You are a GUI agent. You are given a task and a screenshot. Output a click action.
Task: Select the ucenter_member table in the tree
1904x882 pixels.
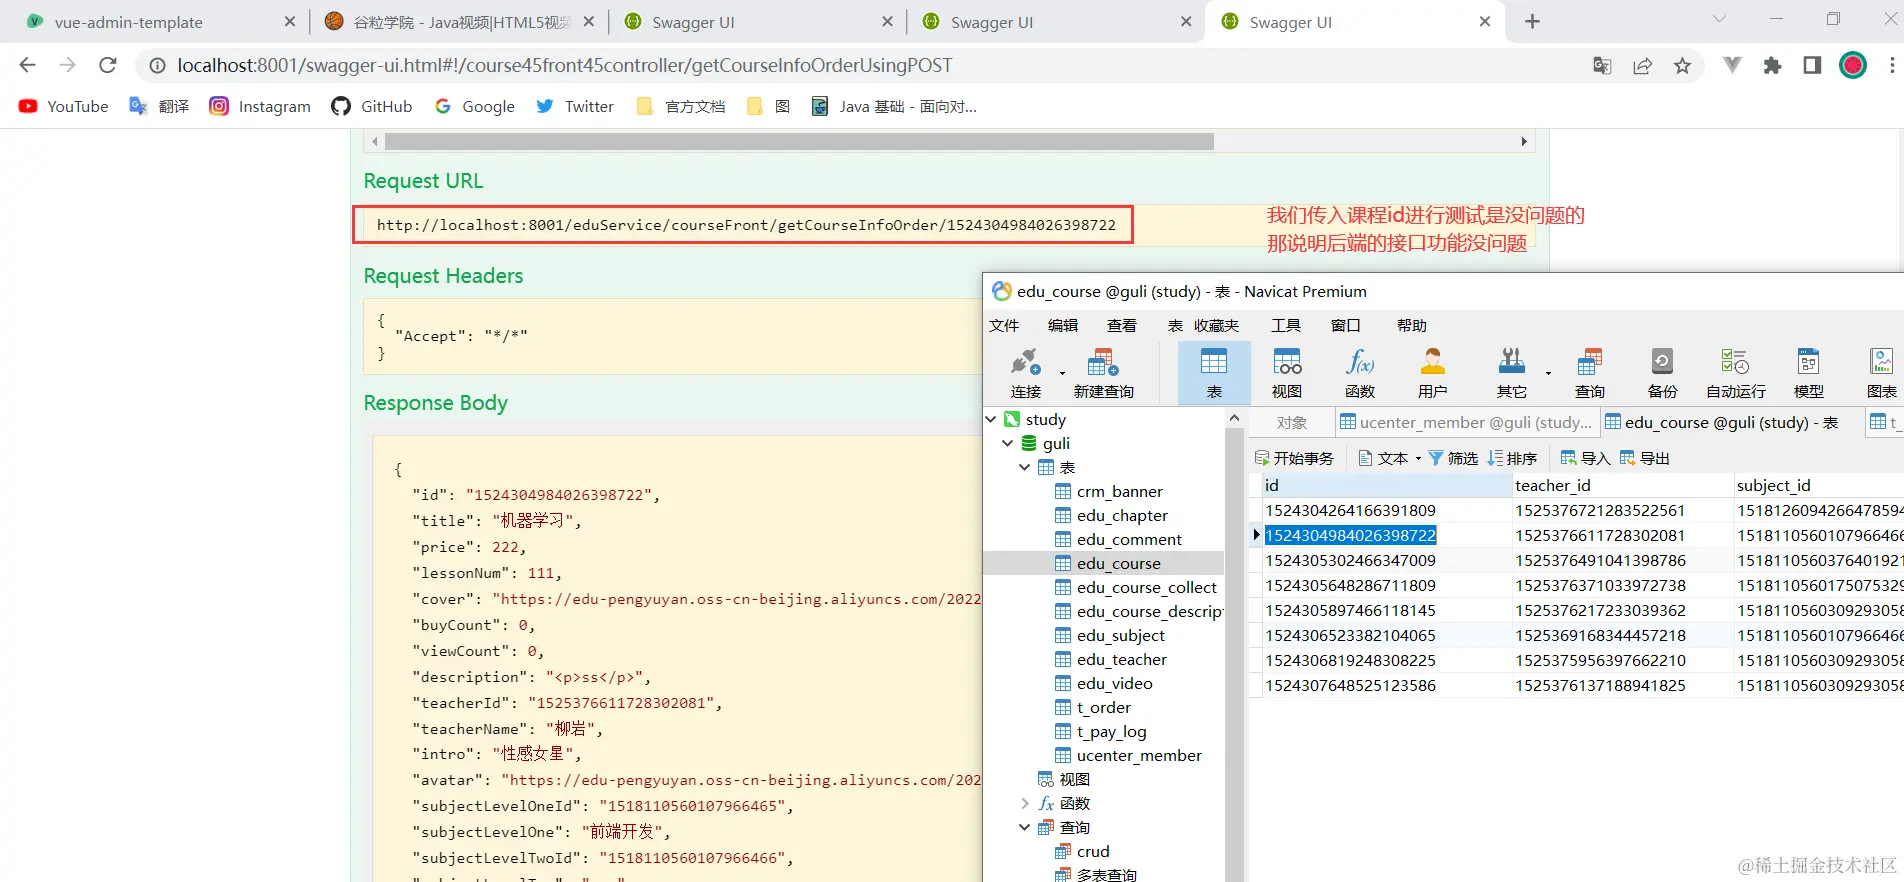tap(1138, 755)
